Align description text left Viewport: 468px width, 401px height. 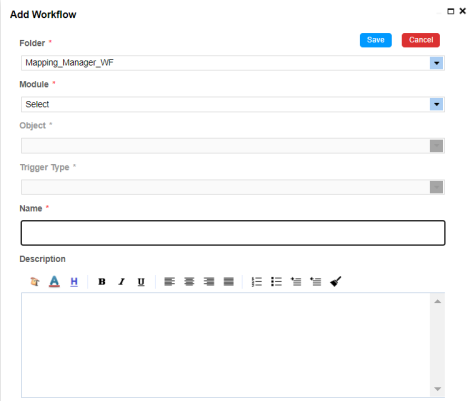pos(170,282)
